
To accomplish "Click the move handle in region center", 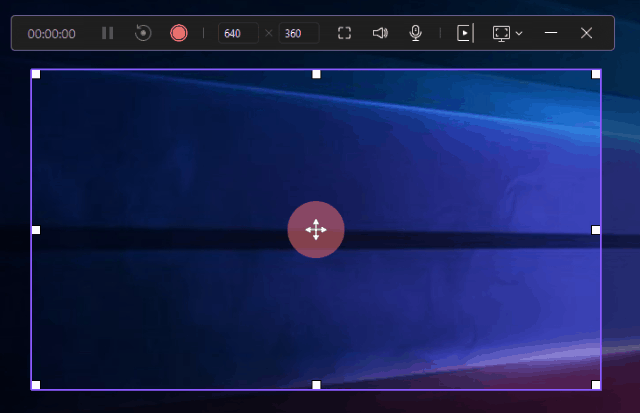I will pyautogui.click(x=316, y=229).
